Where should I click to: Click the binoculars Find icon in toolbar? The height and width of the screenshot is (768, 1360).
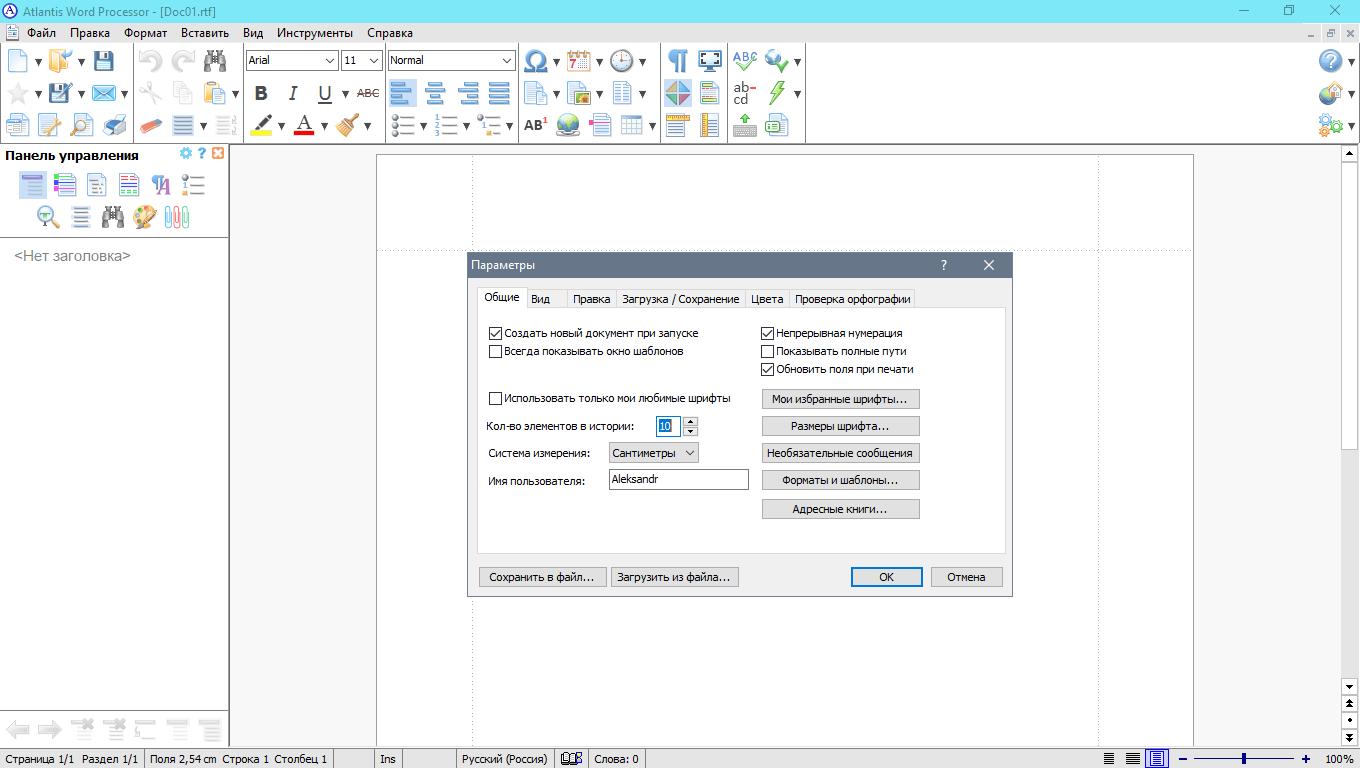point(215,61)
